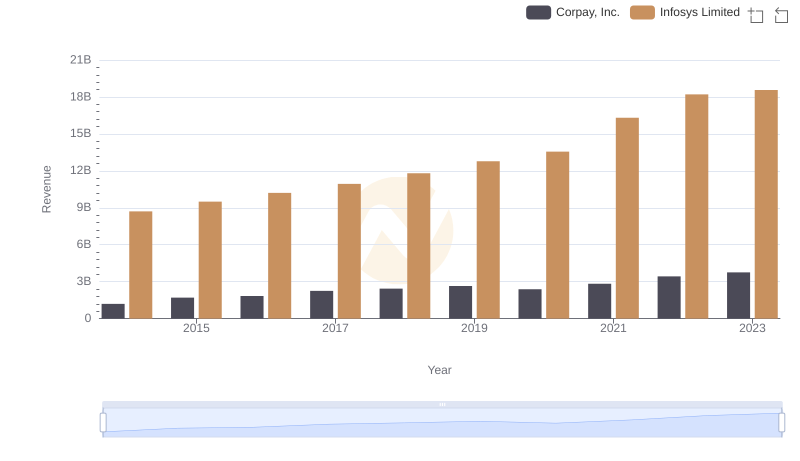This screenshot has height=461, width=800.
Task: Click the Infosys bar for 2022
Action: (696, 206)
